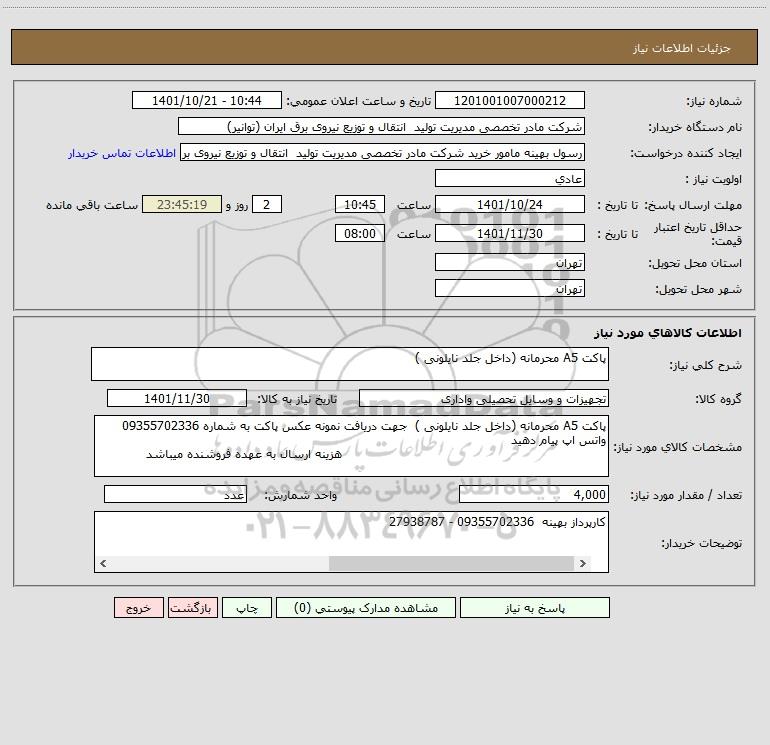770x745 pixels.
Task: Click the تاریخ و ساعت اعلان عمومی label
Action: (358, 101)
